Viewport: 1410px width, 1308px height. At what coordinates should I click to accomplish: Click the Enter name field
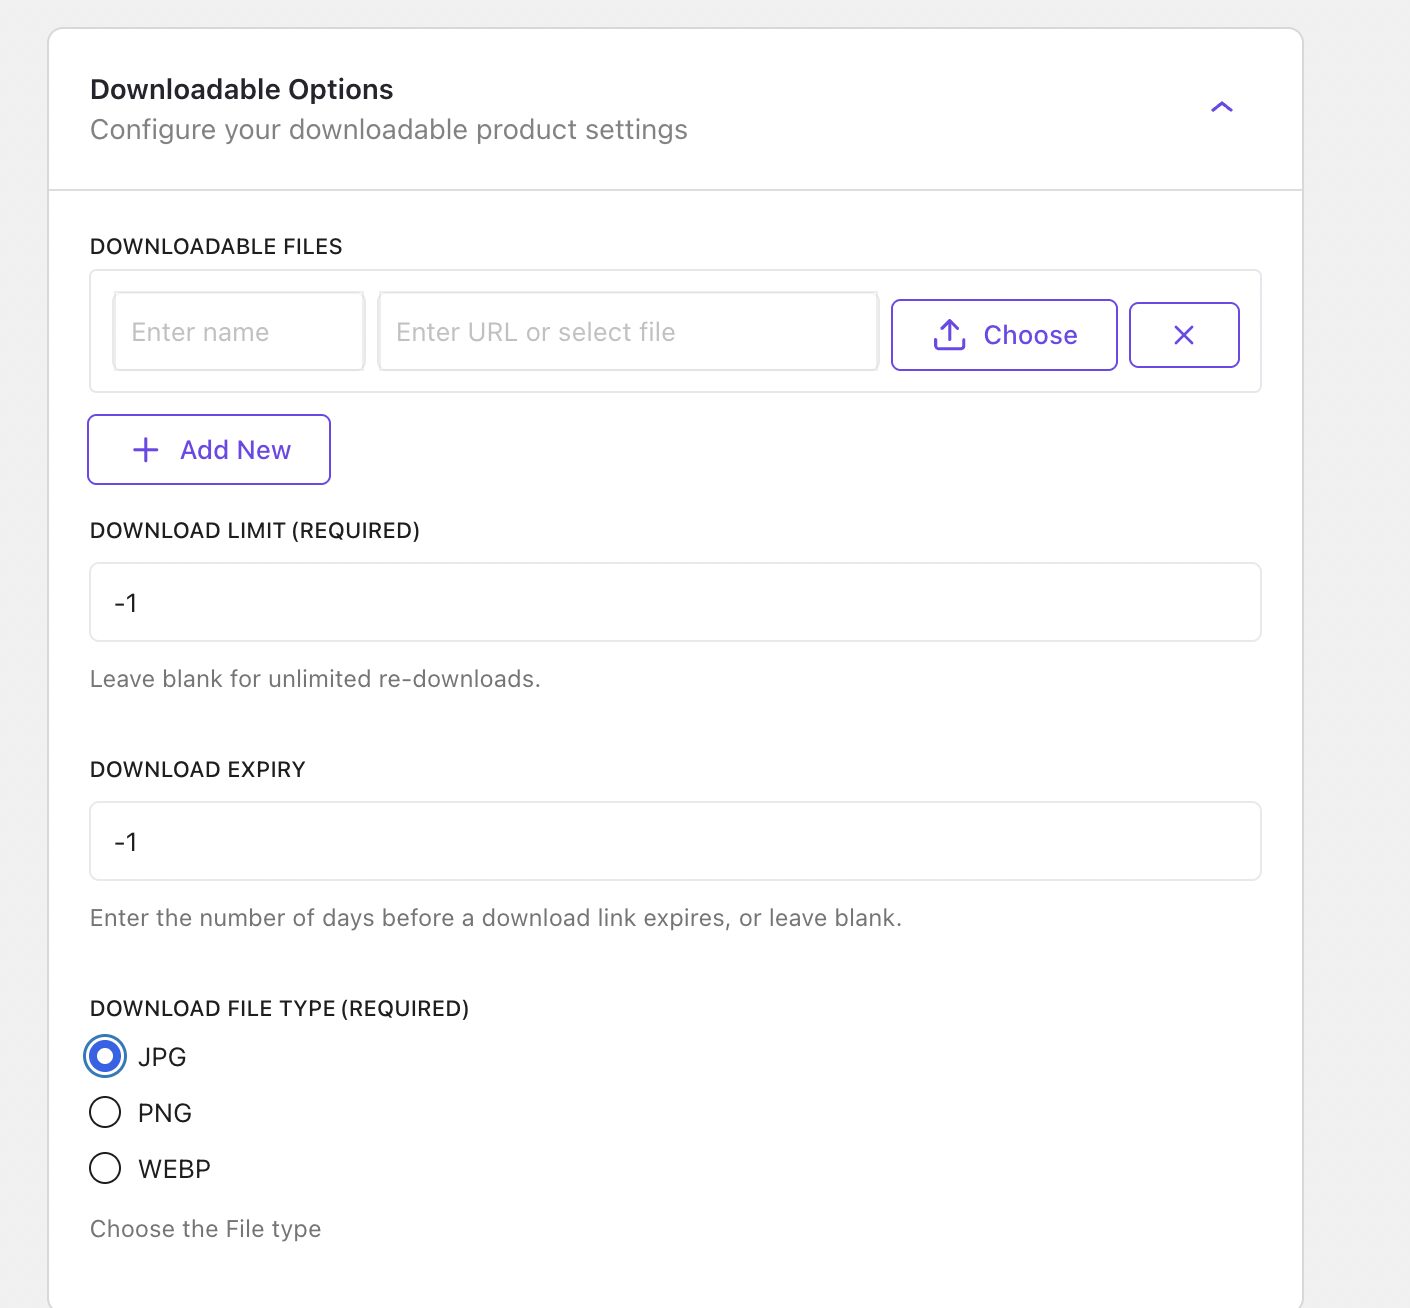pos(237,331)
